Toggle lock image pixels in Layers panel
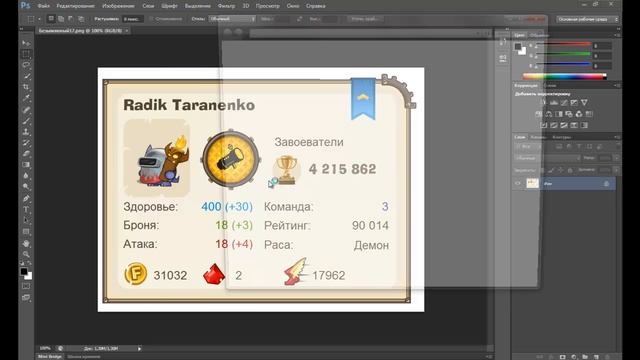Viewport: 640px width, 360px height. [551, 170]
